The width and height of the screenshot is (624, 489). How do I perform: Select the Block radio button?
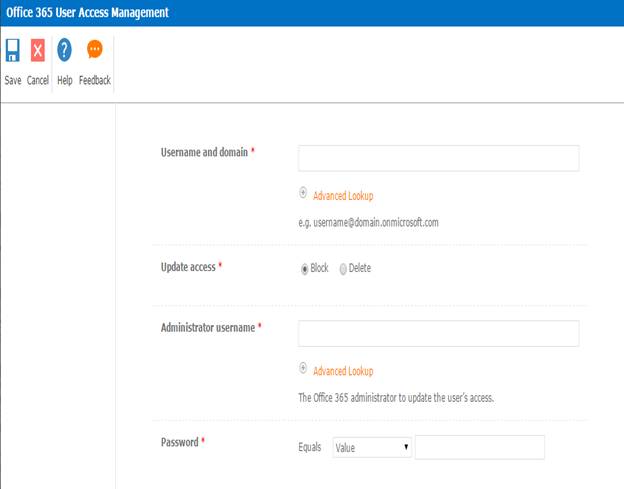(x=305, y=268)
